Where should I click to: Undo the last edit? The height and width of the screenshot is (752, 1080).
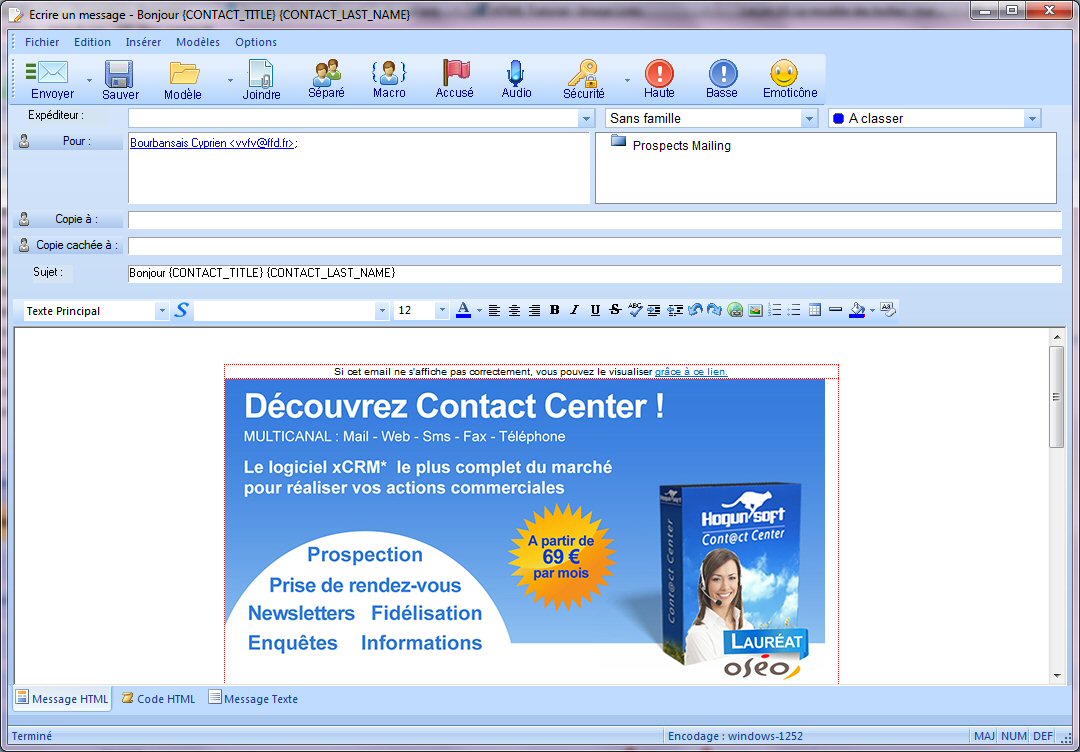(x=694, y=311)
